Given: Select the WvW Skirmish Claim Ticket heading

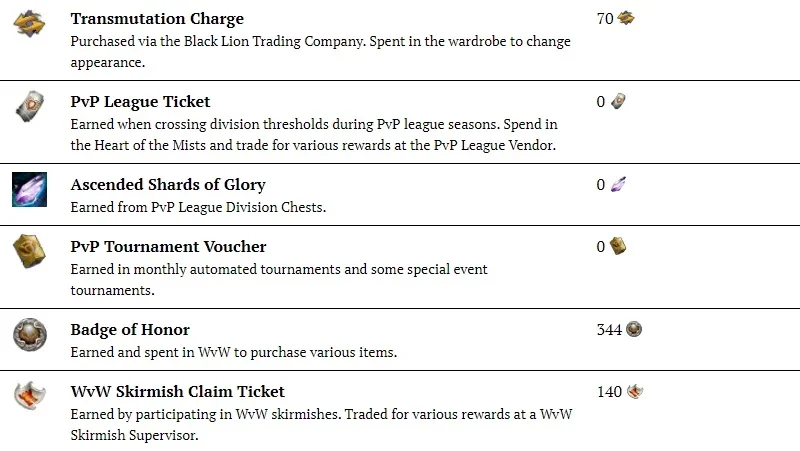Looking at the screenshot, I should [178, 391].
